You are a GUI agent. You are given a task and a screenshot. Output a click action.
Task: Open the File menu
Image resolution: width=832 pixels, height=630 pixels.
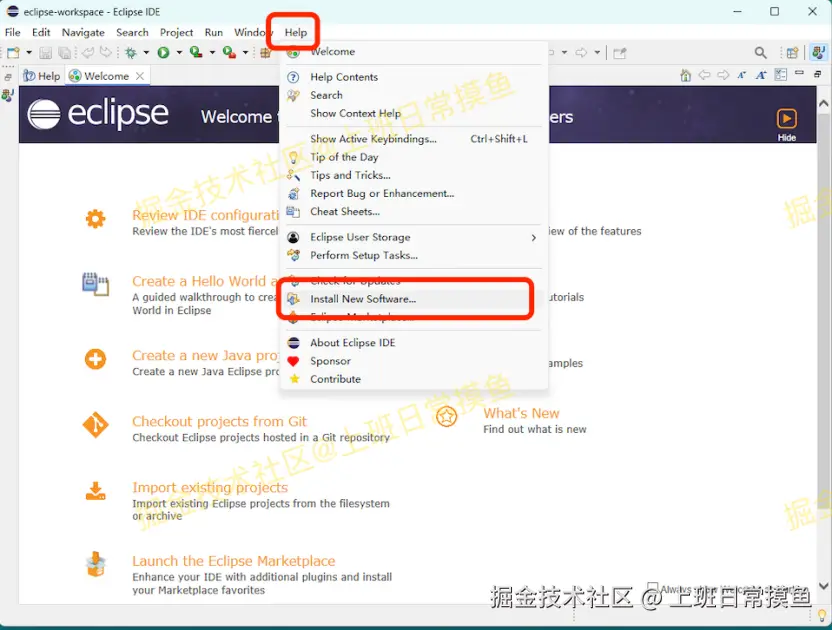13,32
